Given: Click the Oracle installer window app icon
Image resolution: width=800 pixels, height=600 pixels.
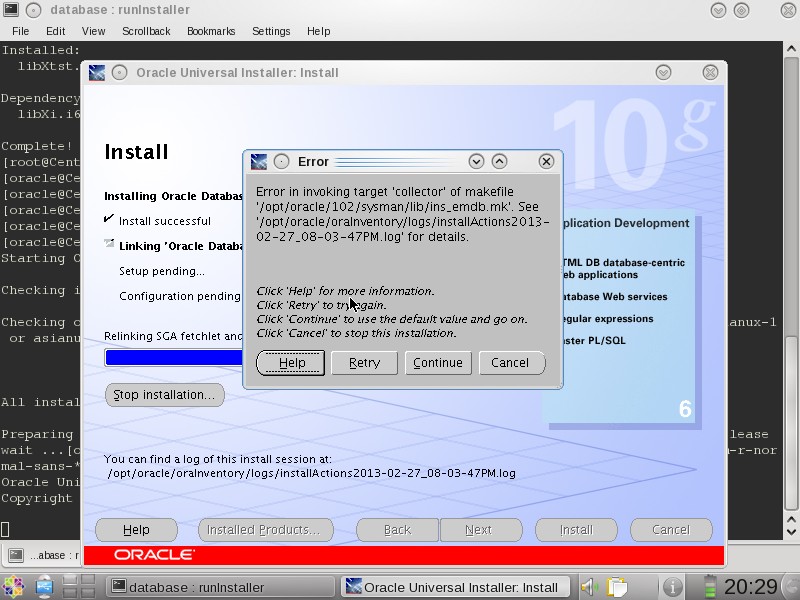Looking at the screenshot, I should [97, 73].
